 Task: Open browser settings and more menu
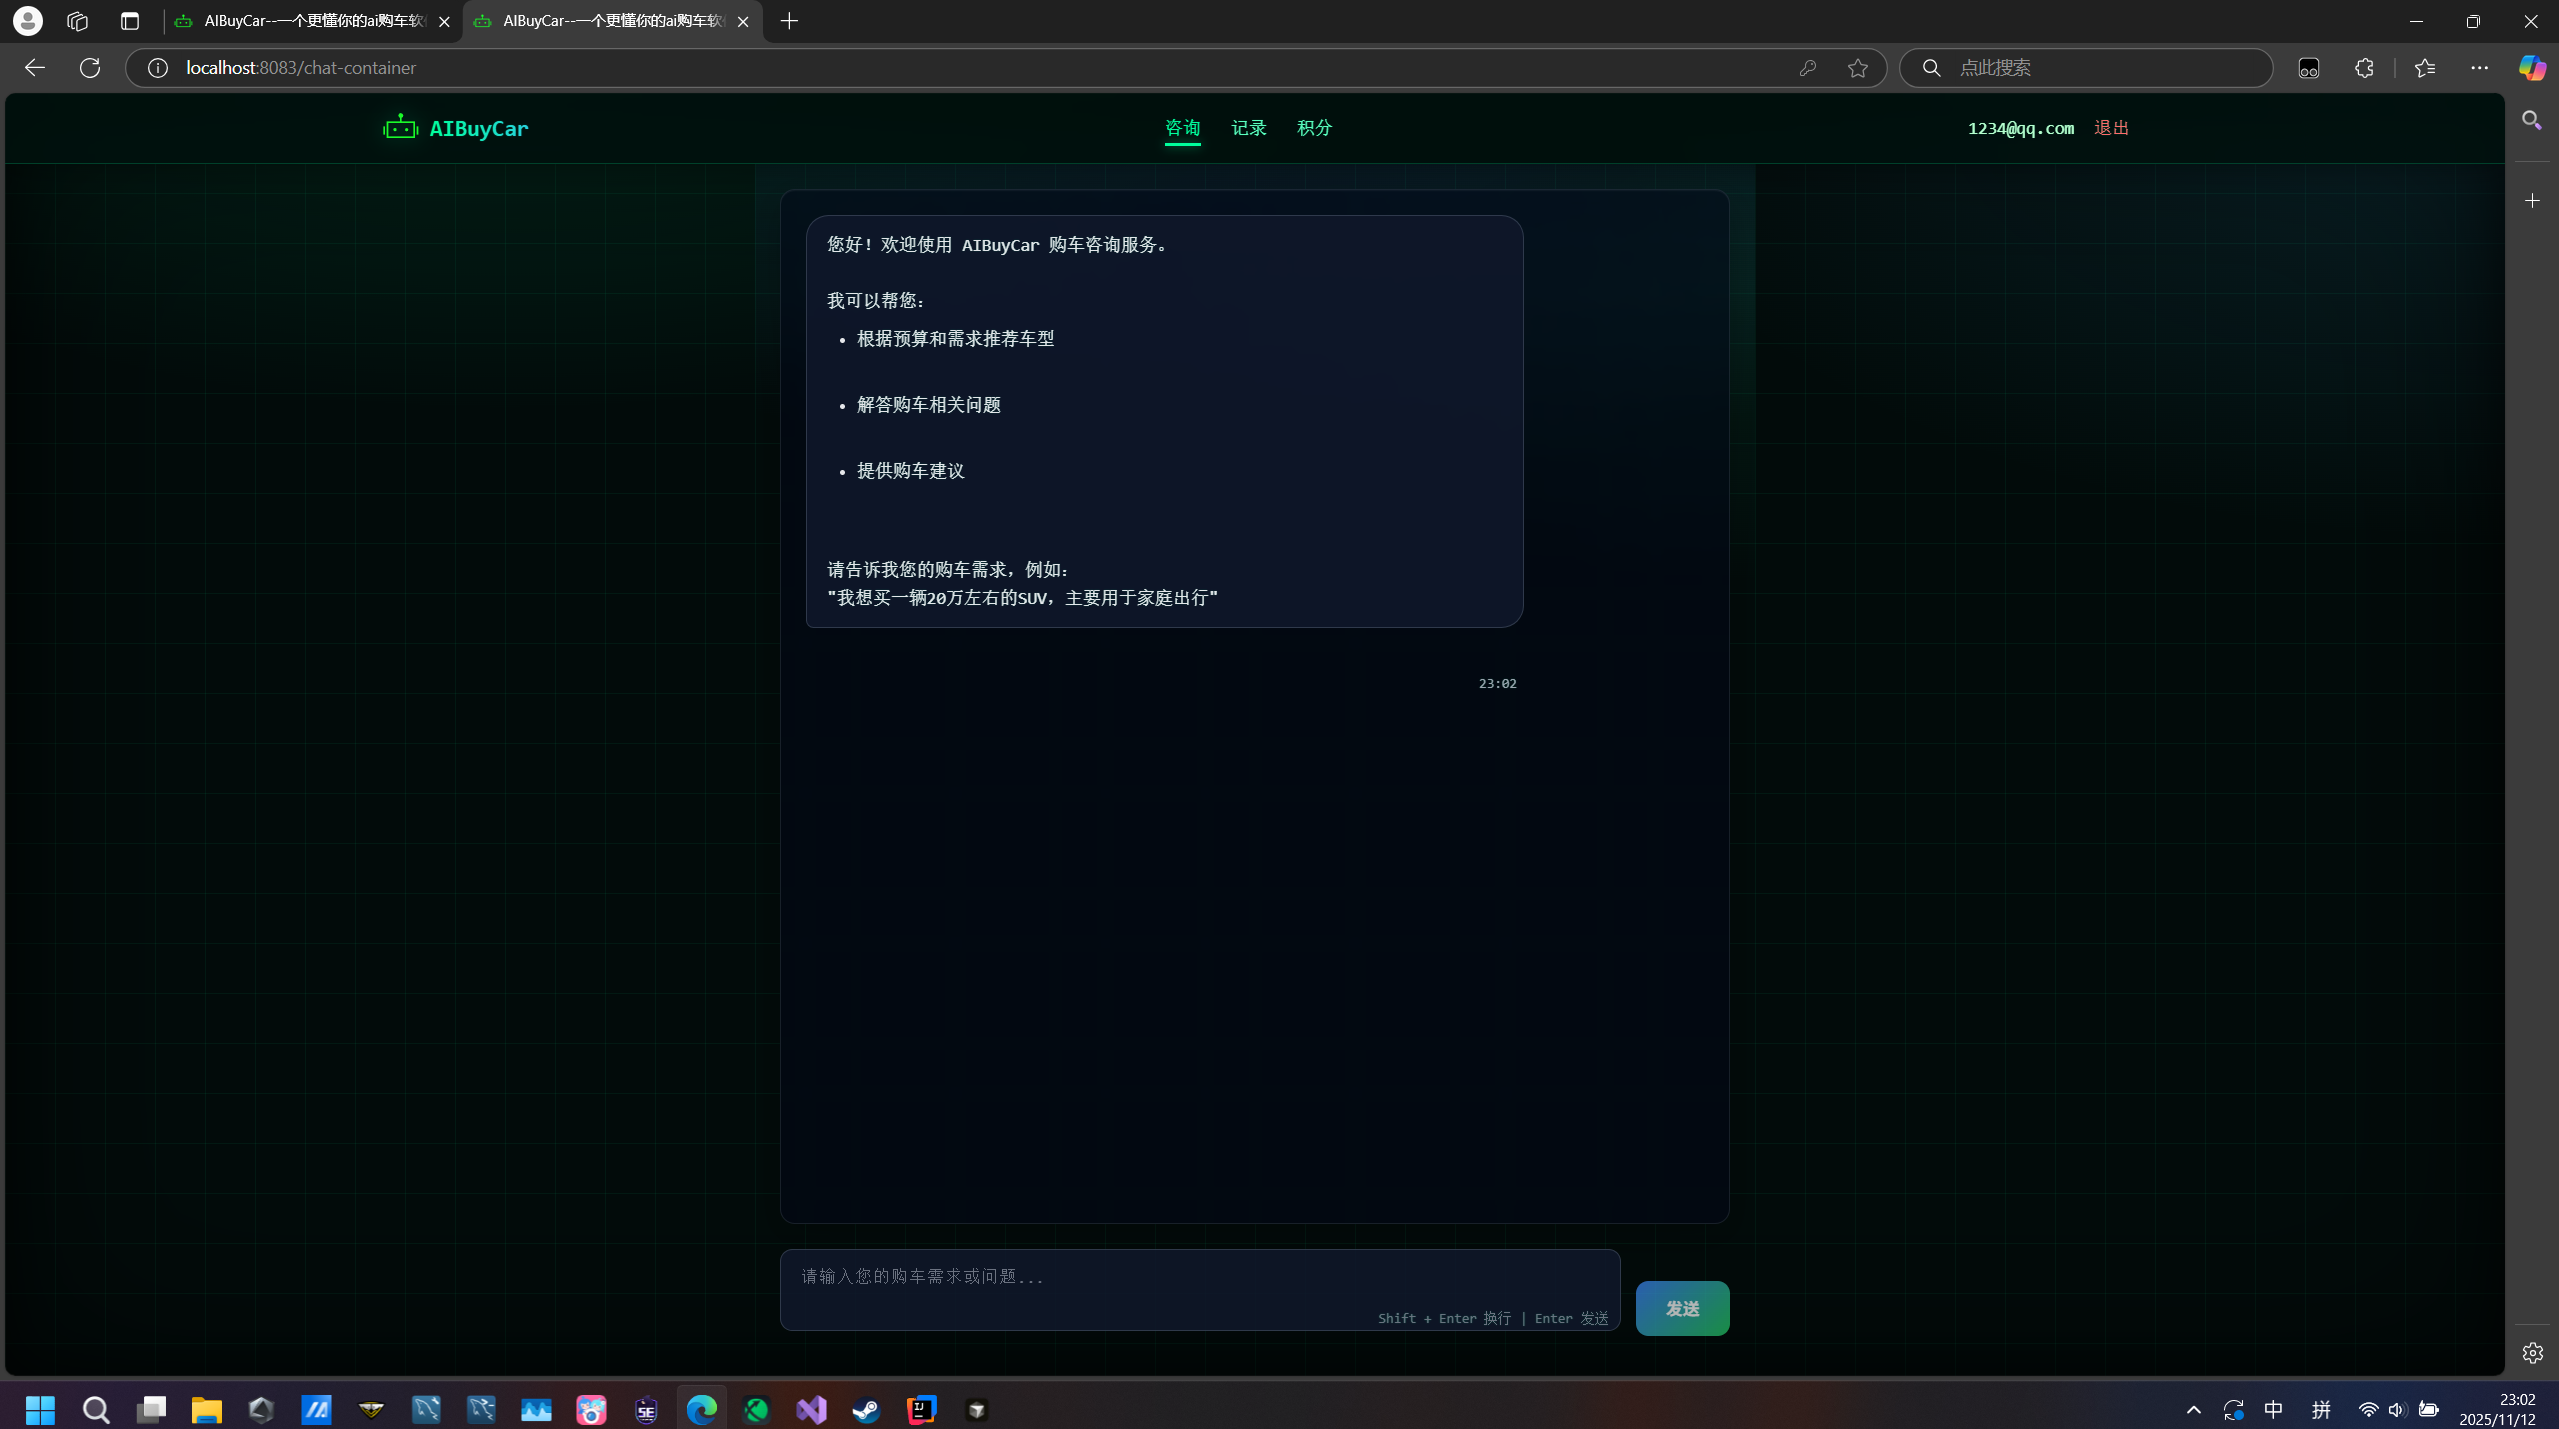pyautogui.click(x=2479, y=67)
